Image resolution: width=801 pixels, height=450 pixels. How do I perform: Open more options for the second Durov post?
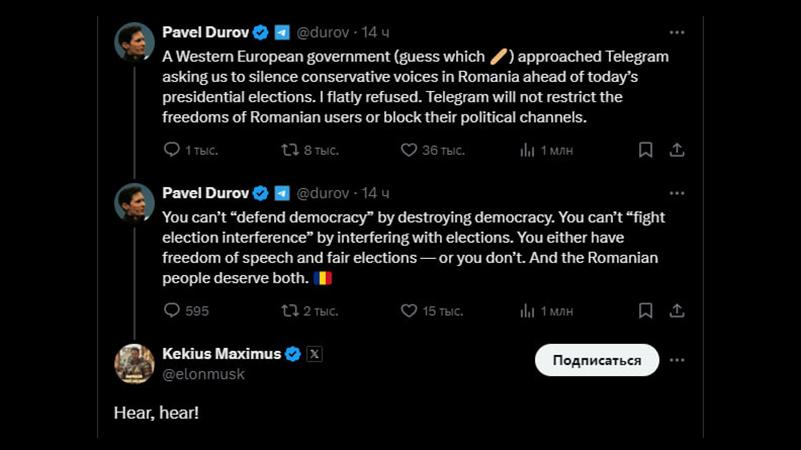tap(677, 193)
